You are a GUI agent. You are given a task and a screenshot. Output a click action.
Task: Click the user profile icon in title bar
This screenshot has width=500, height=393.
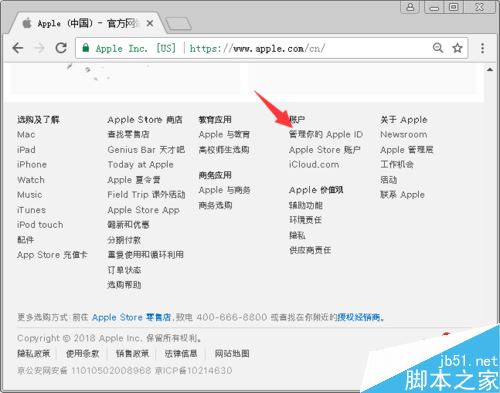pos(410,7)
